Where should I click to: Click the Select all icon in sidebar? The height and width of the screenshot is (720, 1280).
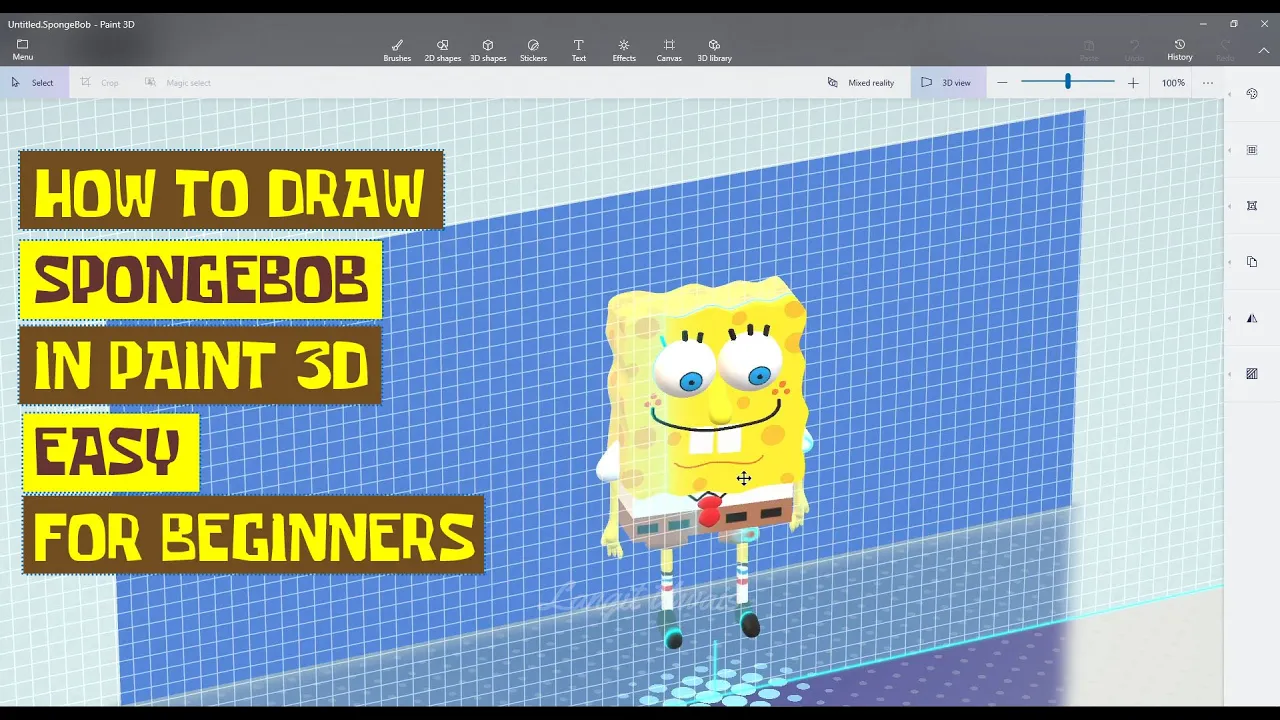[1252, 150]
